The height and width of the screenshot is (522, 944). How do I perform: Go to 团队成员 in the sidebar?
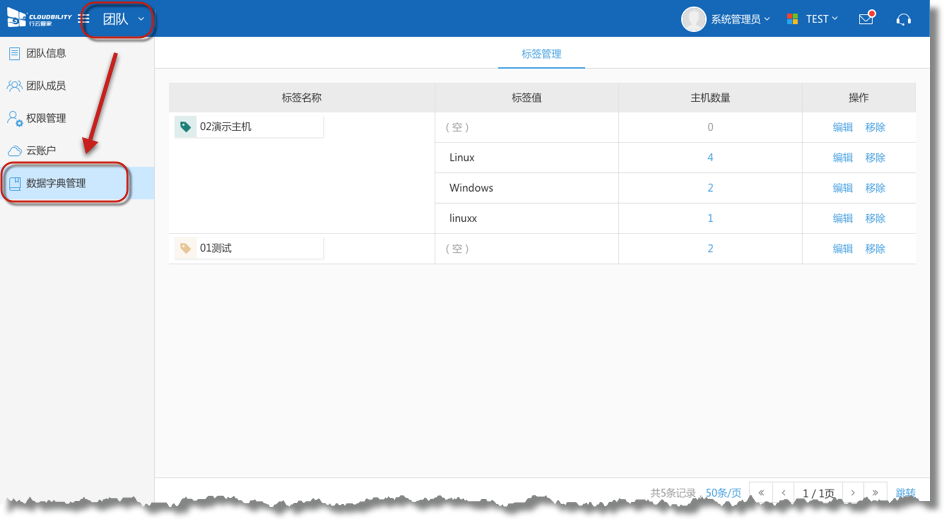(46, 86)
